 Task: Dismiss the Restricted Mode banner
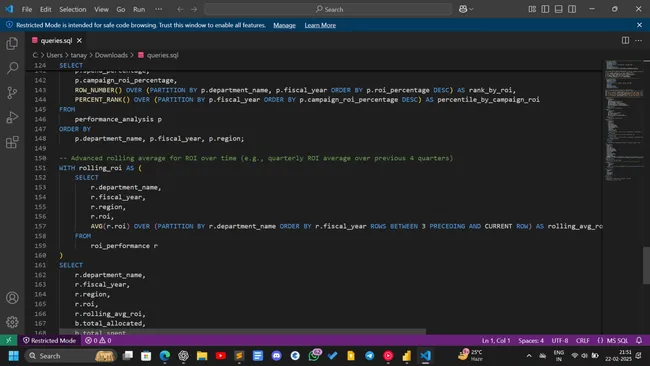pyautogui.click(x=640, y=25)
